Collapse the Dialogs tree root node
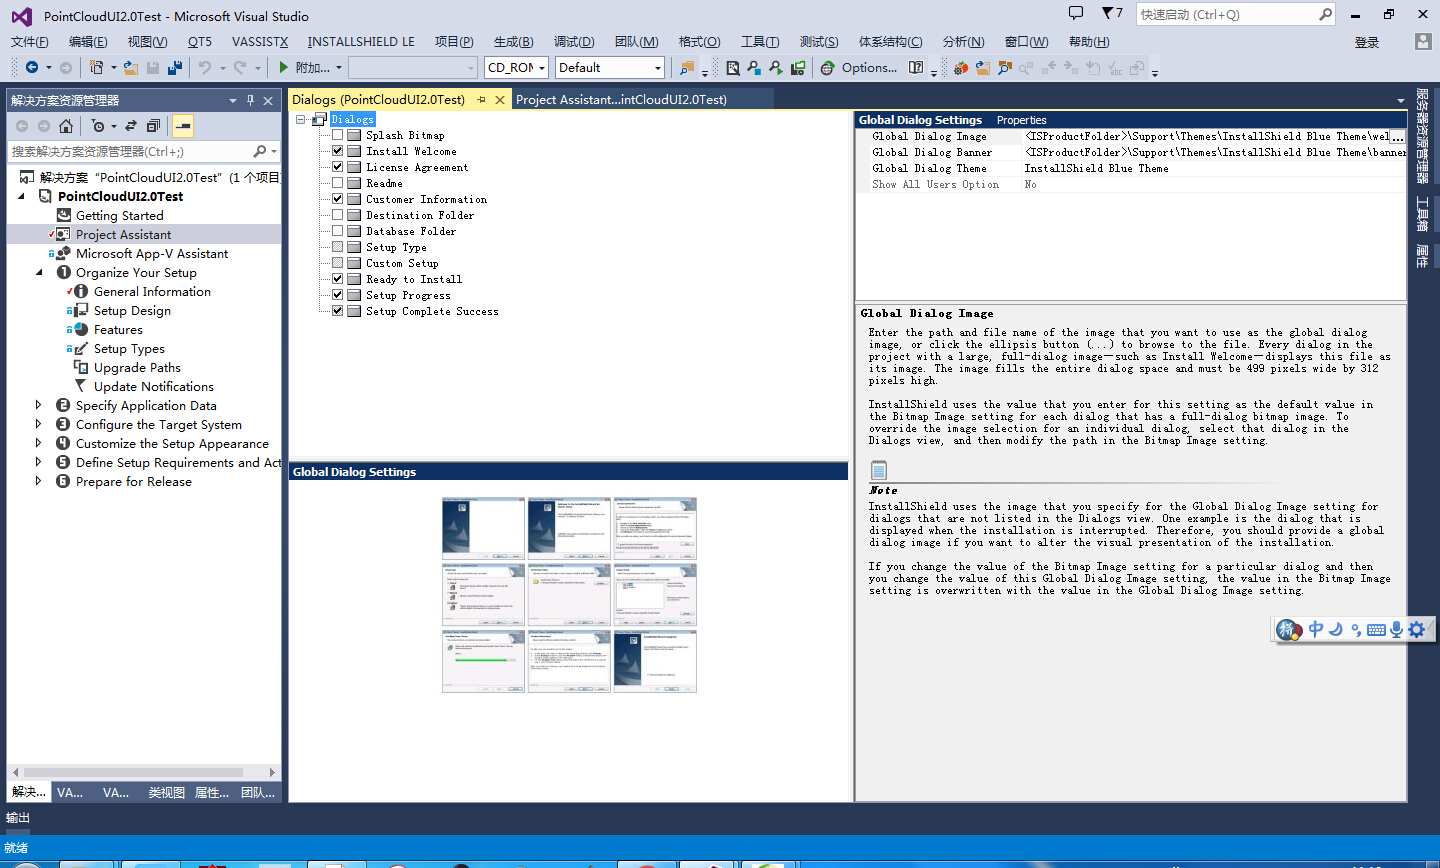The width and height of the screenshot is (1440, 868). click(x=301, y=119)
